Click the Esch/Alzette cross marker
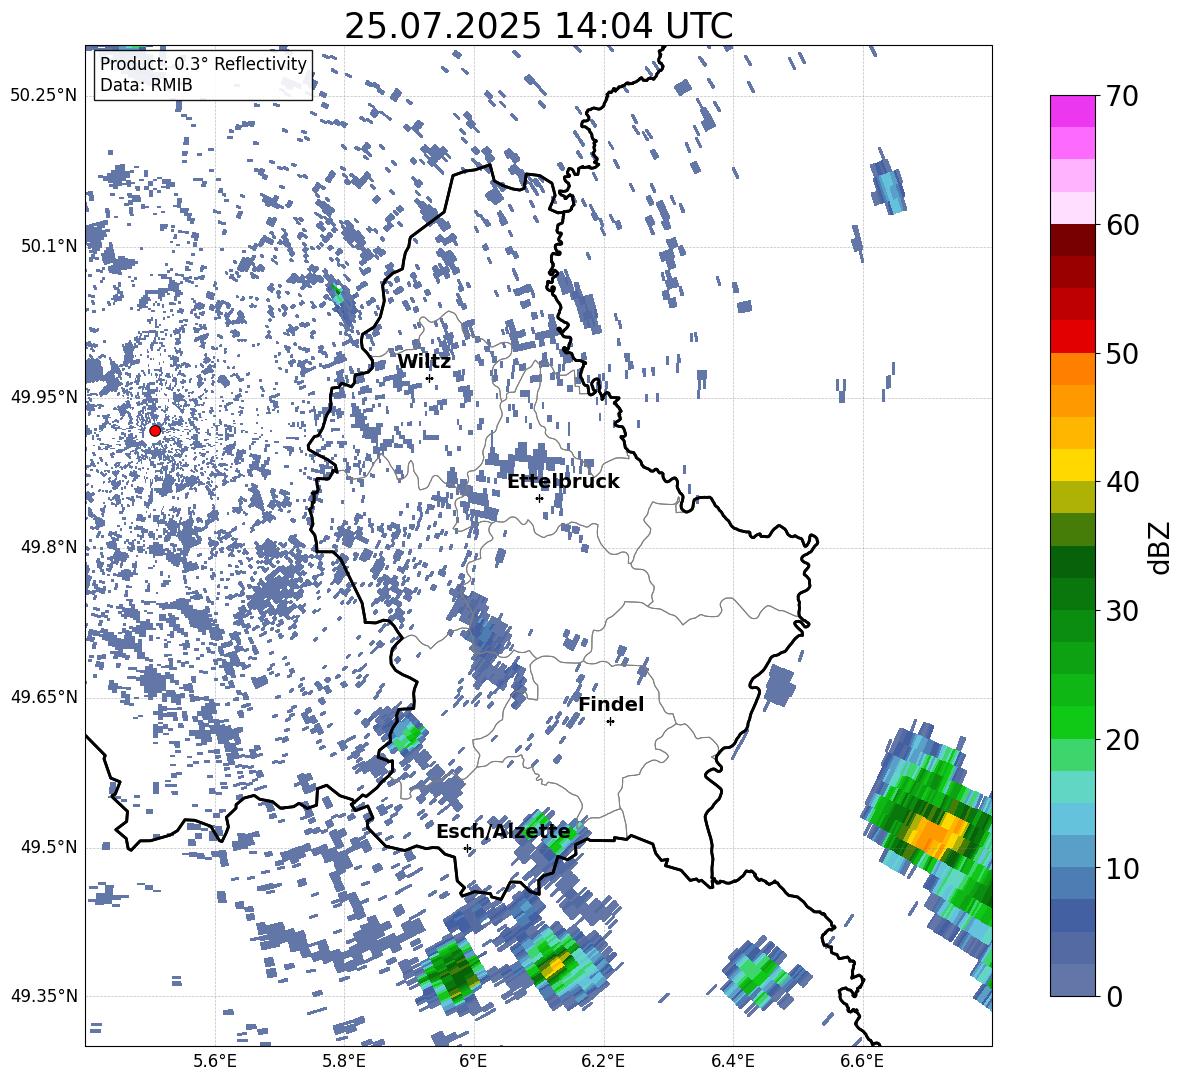Image resolution: width=1184 pixels, height=1081 pixels. (467, 848)
